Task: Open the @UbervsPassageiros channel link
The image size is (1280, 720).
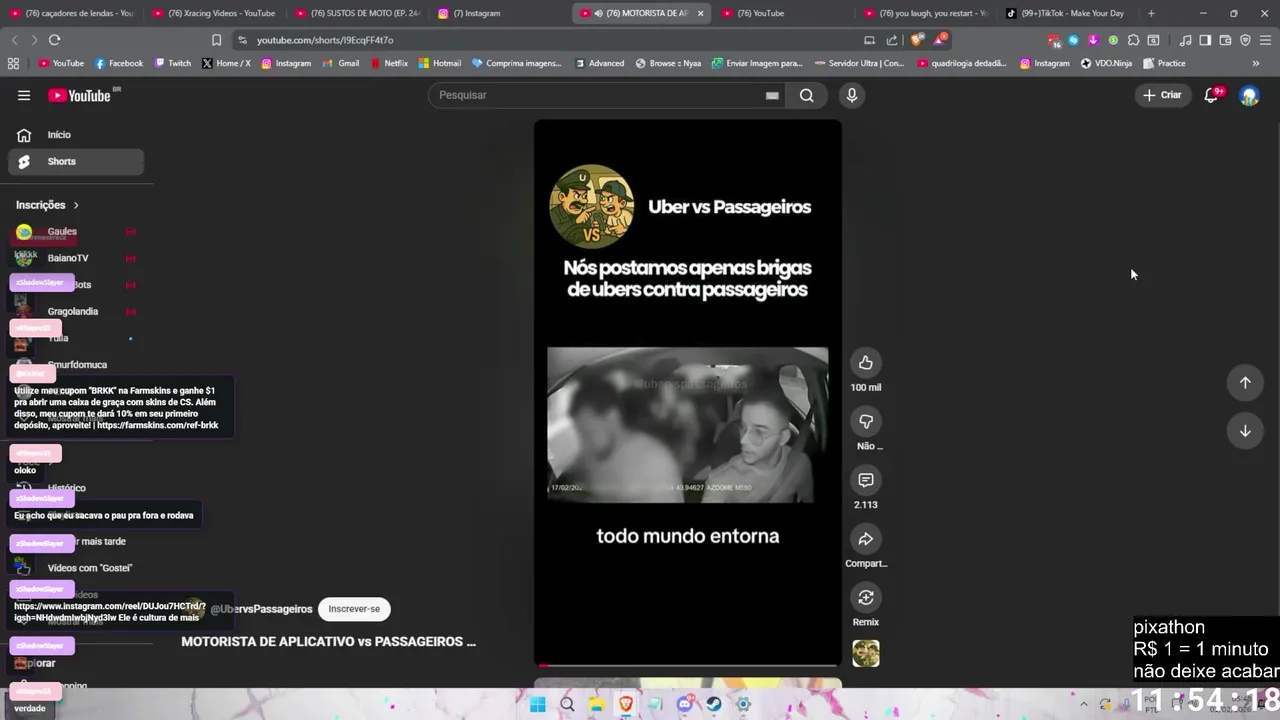Action: [x=261, y=609]
